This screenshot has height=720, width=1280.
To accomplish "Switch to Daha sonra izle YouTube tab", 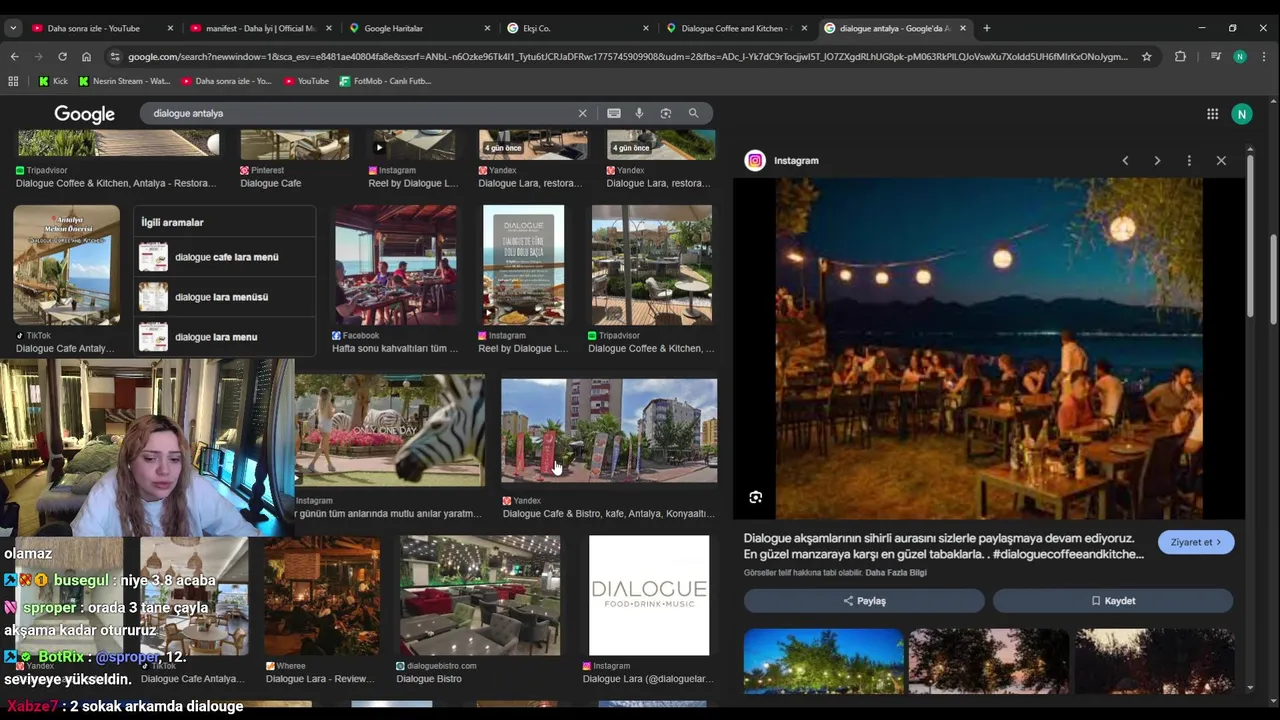I will coord(93,28).
